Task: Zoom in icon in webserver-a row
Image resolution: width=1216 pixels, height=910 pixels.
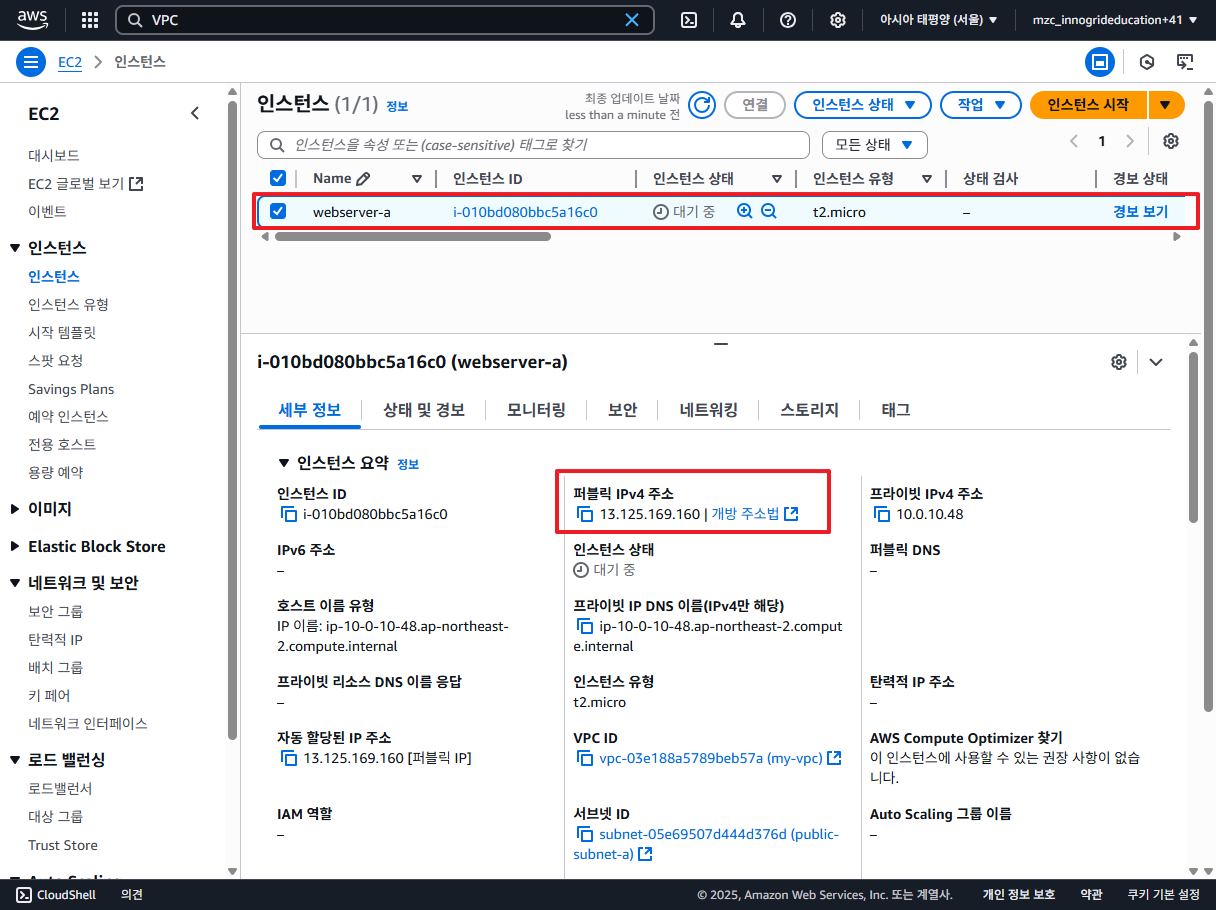Action: (x=744, y=212)
